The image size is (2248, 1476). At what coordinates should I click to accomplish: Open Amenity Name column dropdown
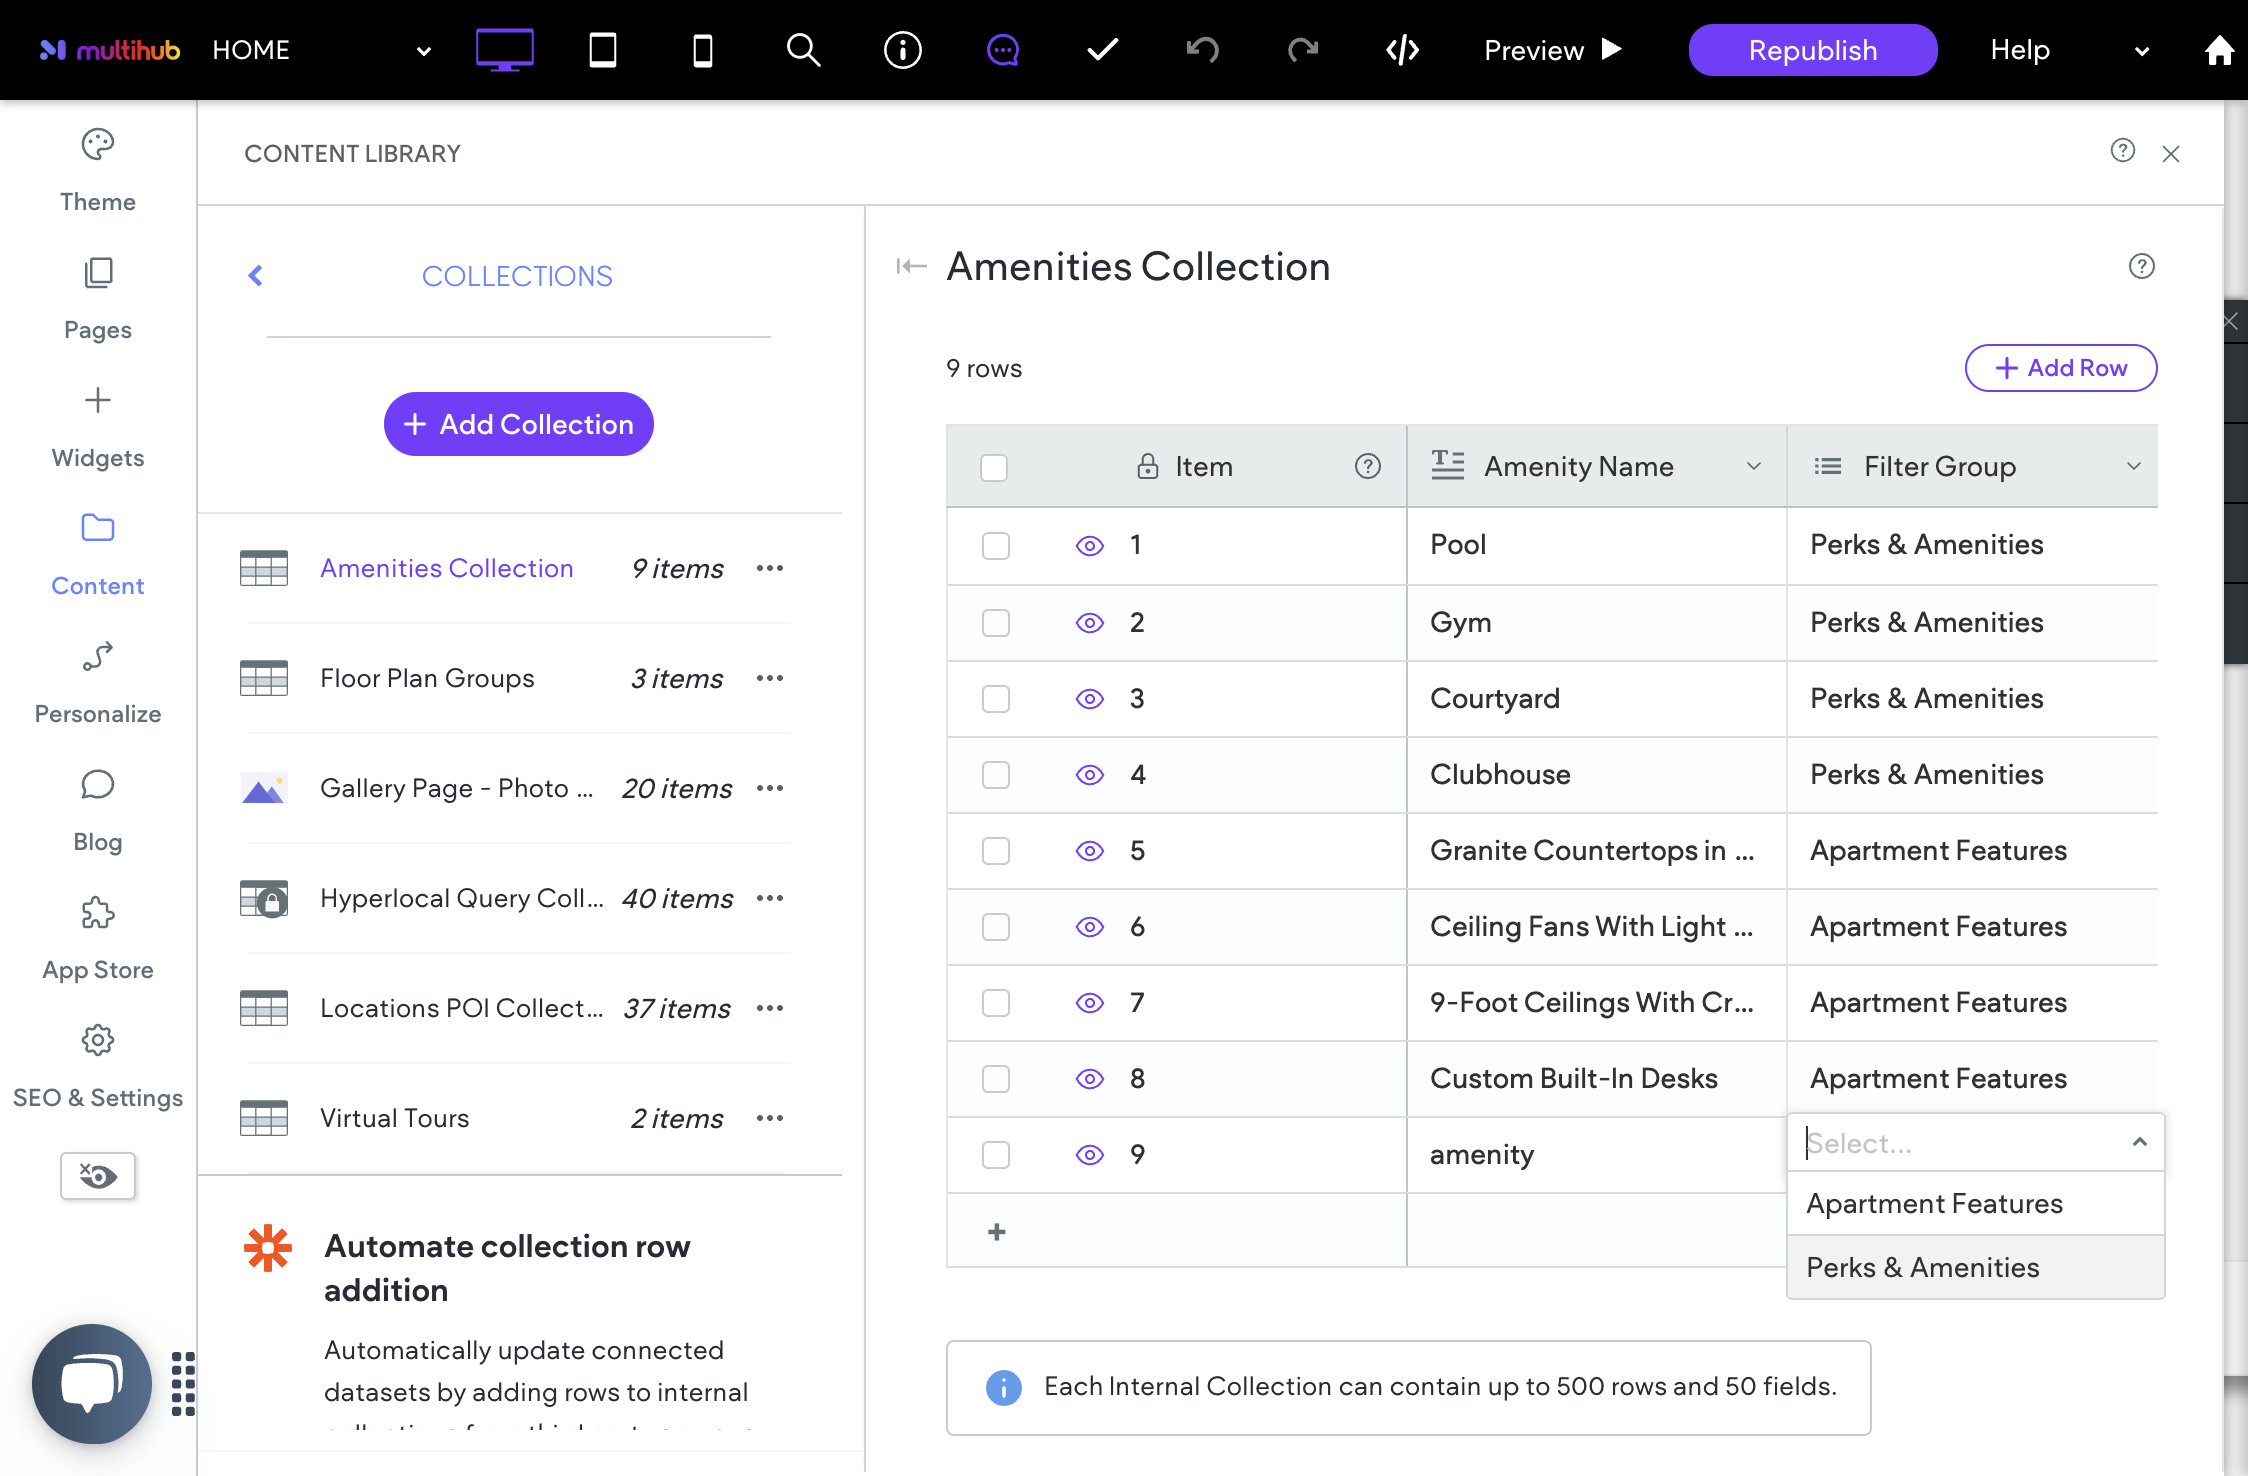click(x=1753, y=466)
